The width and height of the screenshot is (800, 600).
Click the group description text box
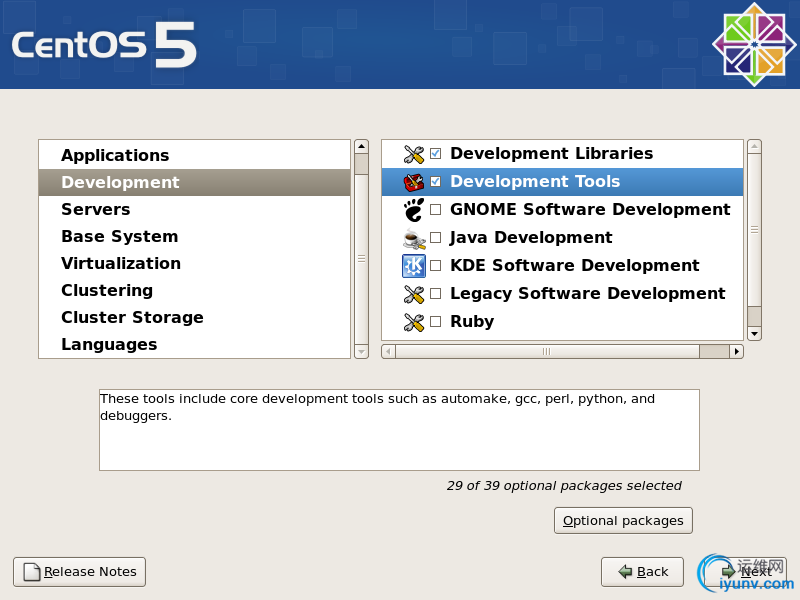click(399, 430)
